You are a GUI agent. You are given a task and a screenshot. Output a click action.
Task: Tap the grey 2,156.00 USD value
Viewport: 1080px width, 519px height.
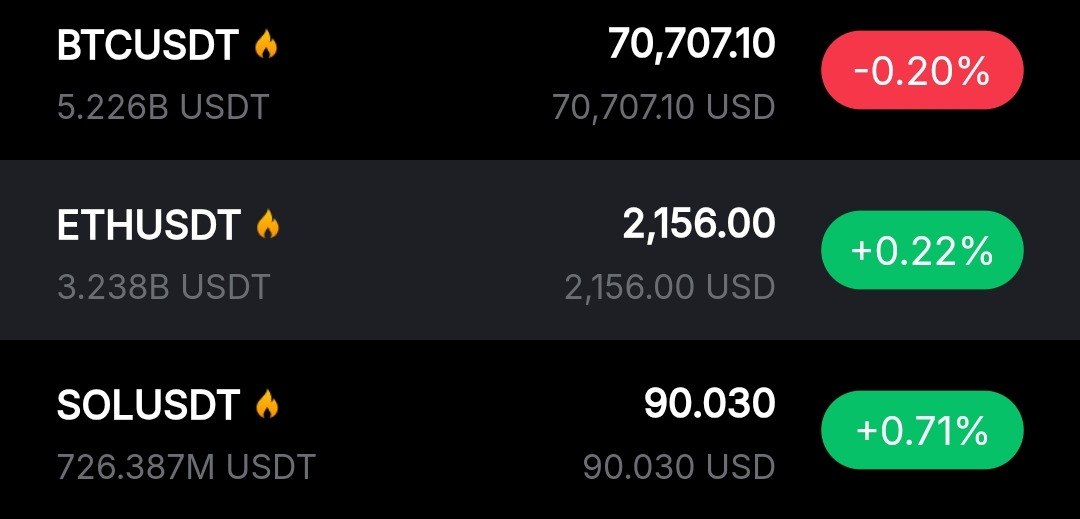(x=670, y=288)
